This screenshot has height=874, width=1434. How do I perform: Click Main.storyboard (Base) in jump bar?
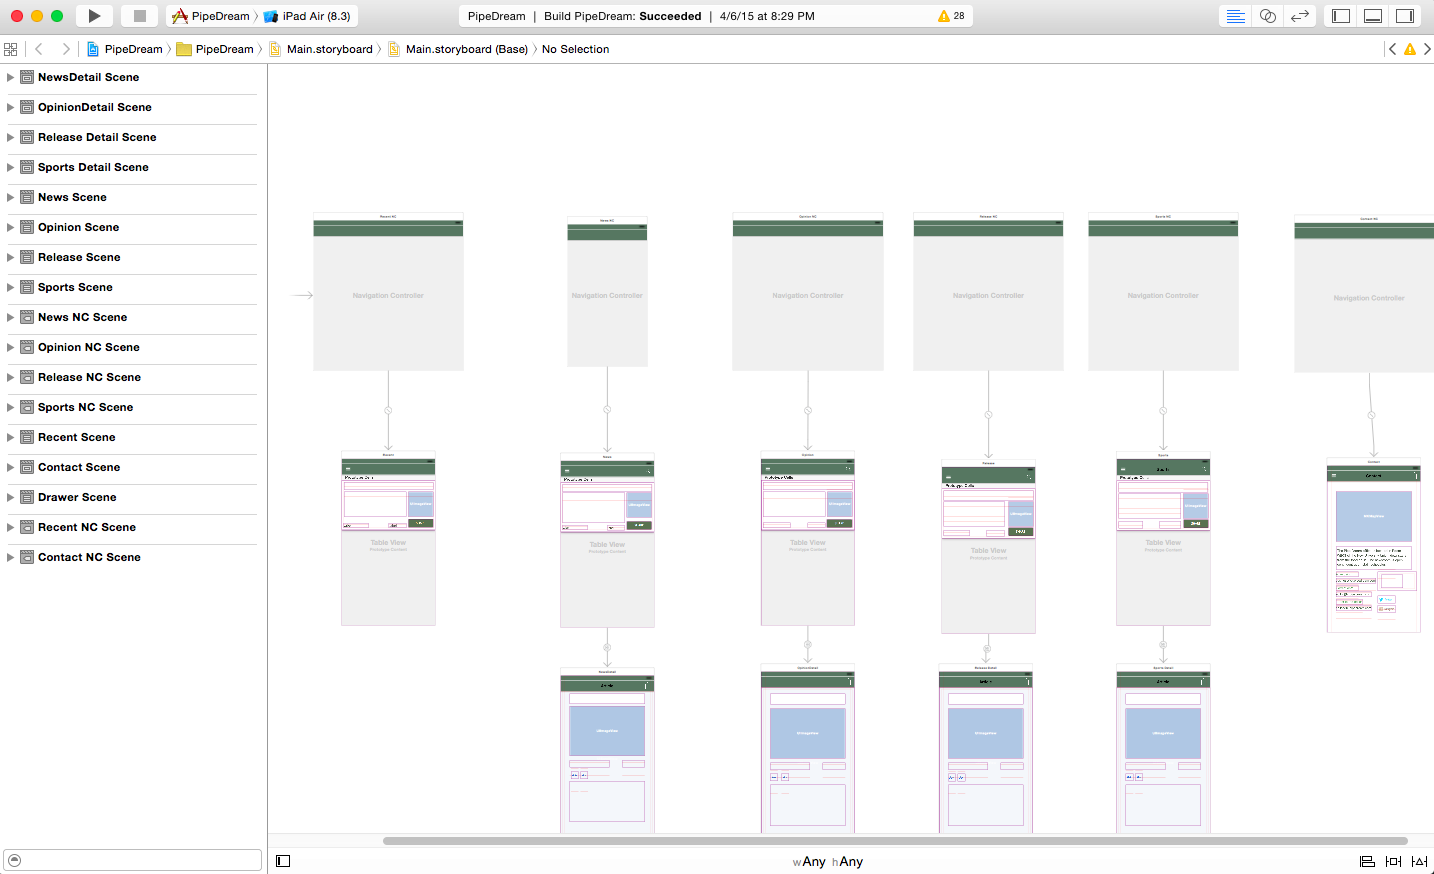click(466, 49)
